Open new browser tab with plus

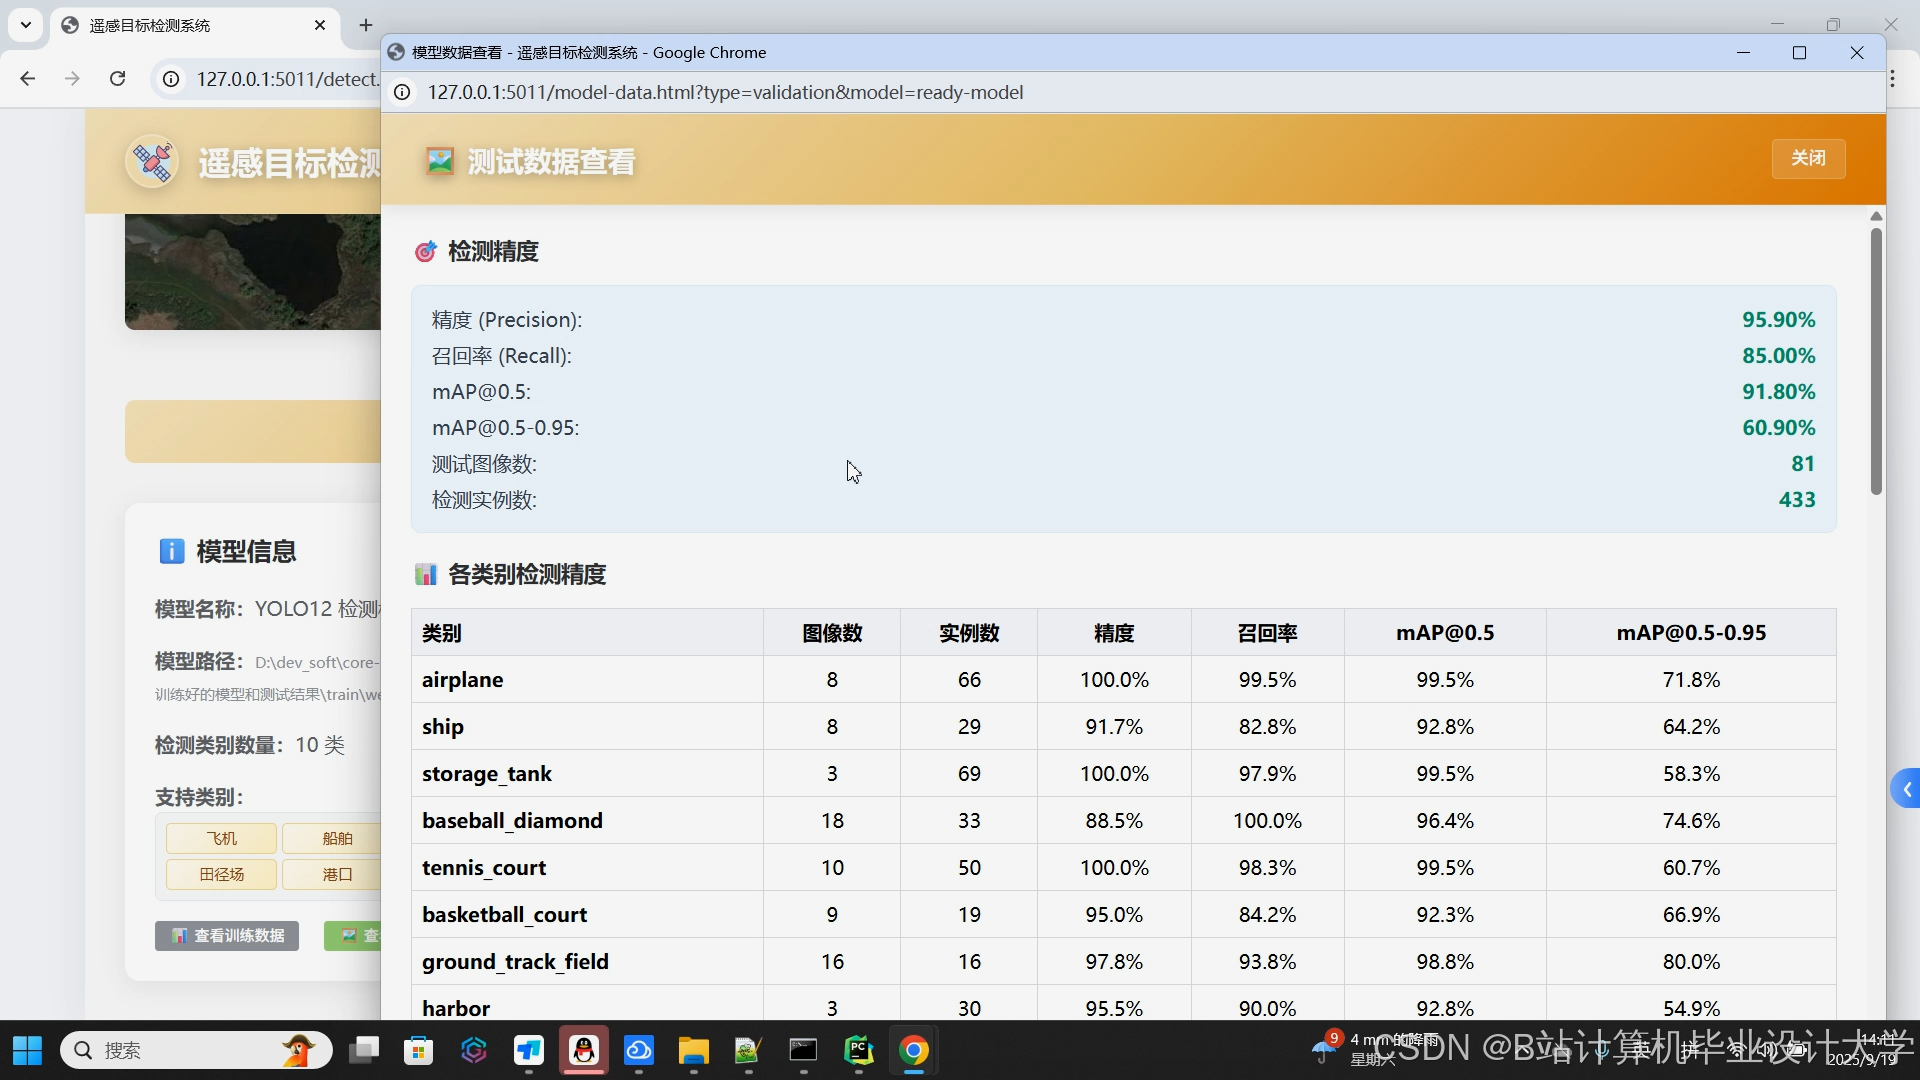tap(366, 25)
